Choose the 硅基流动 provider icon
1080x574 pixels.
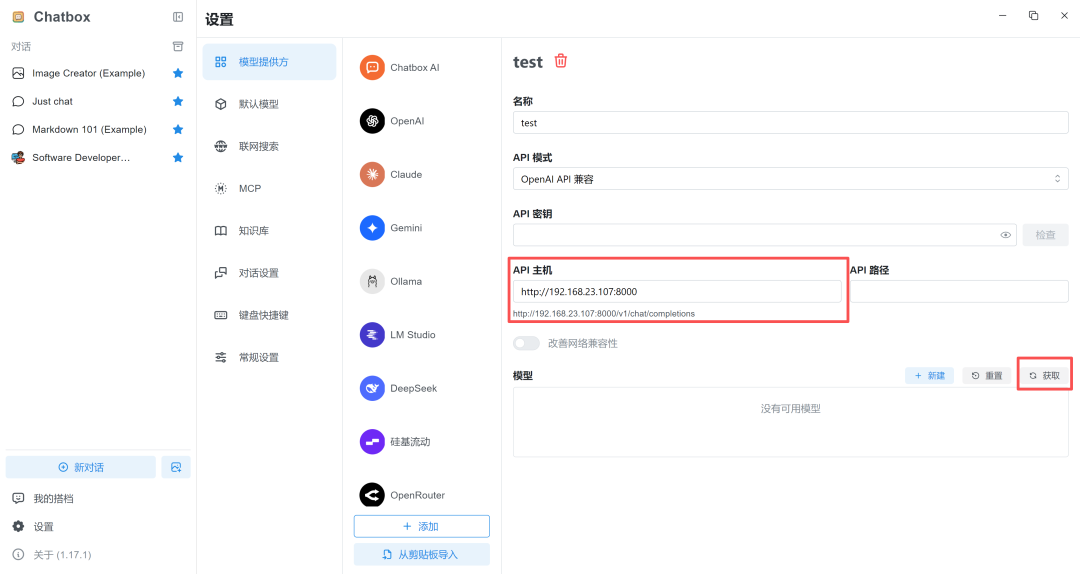click(372, 442)
